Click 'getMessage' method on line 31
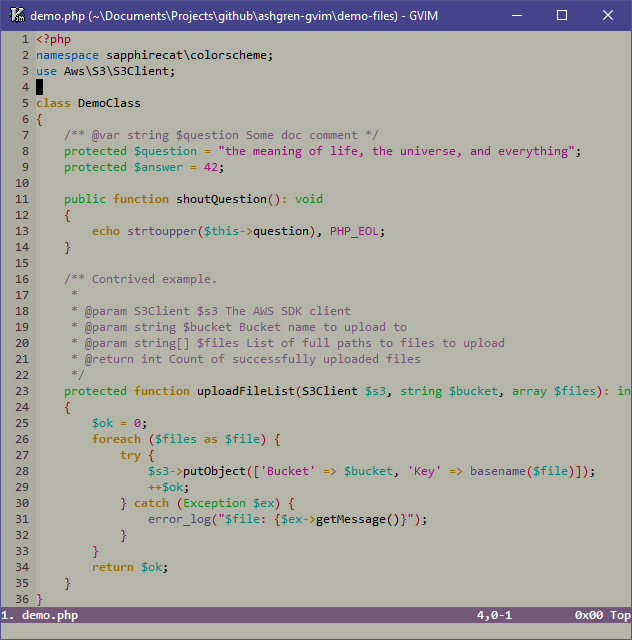632x640 pixels. click(x=351, y=519)
